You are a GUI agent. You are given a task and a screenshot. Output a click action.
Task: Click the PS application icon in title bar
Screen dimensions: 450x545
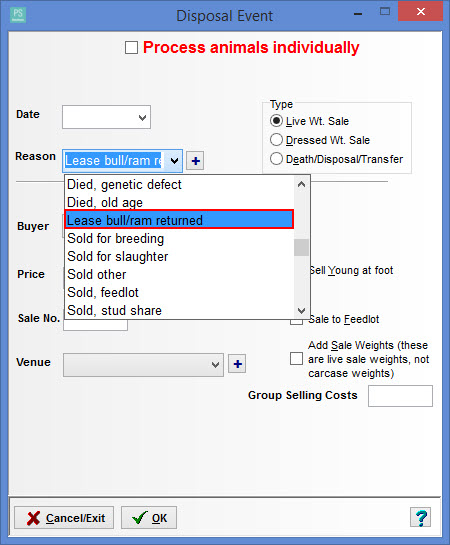pyautogui.click(x=18, y=15)
